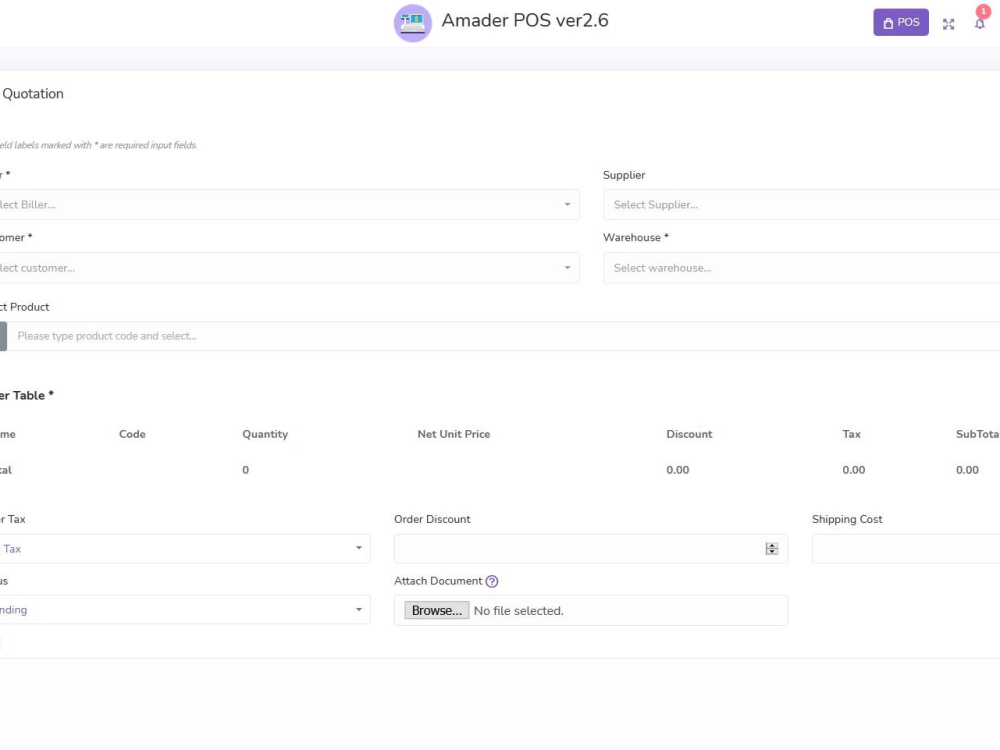Click the SubTotal column header
The image size is (1000, 750).
click(978, 434)
